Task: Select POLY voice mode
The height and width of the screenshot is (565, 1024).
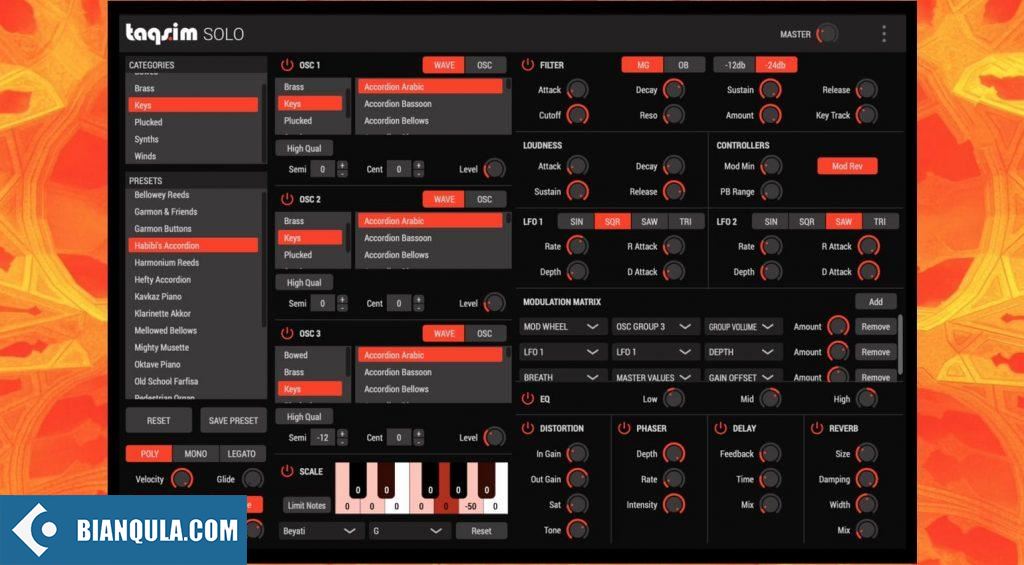Action: click(x=150, y=453)
